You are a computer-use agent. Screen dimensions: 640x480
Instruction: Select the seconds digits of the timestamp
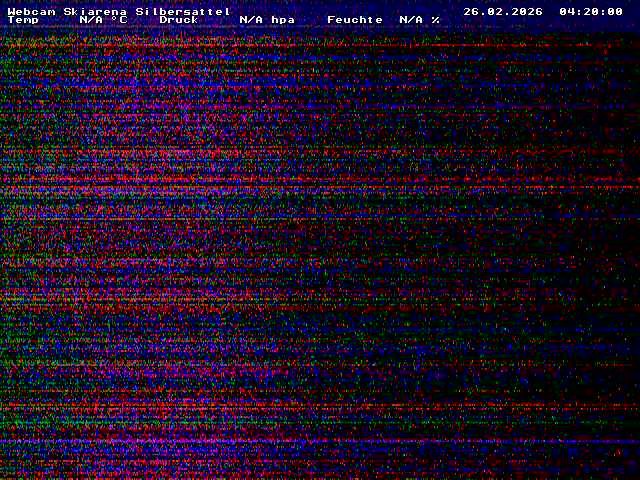coord(615,11)
